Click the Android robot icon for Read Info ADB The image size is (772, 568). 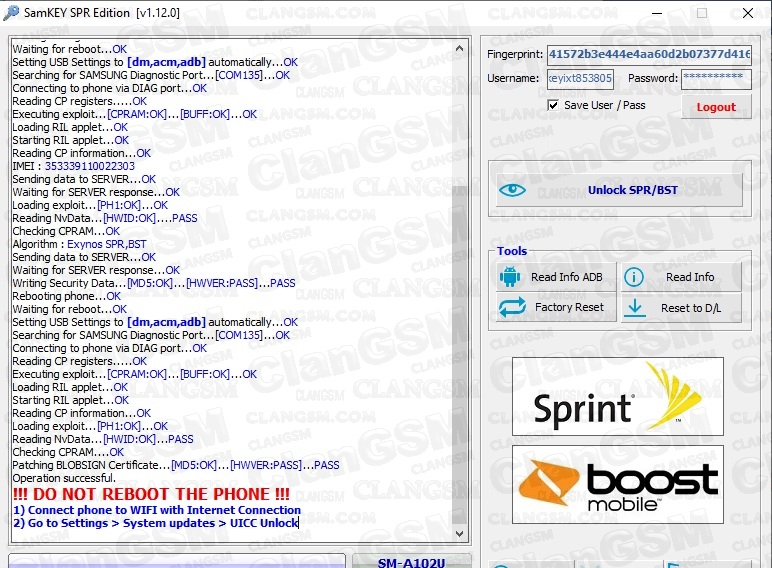click(x=510, y=277)
